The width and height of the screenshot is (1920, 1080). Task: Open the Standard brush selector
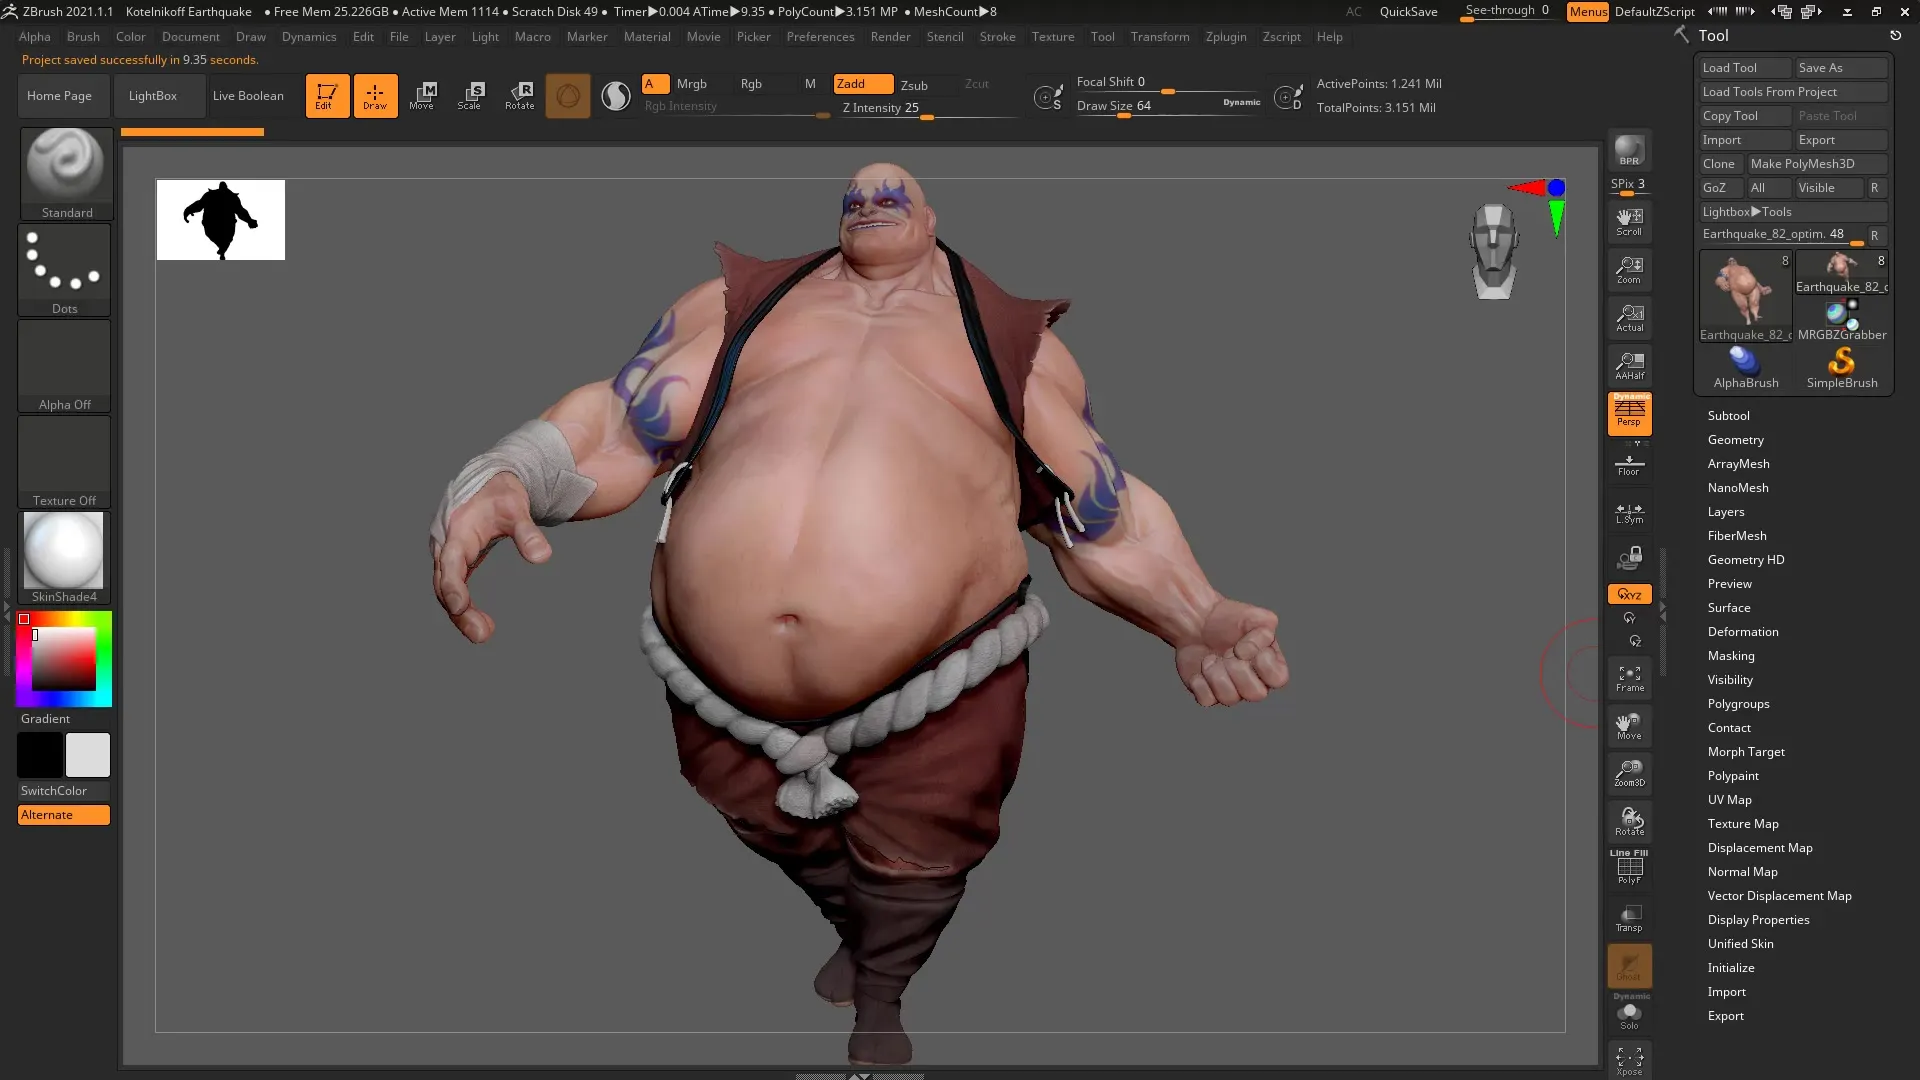[66, 173]
